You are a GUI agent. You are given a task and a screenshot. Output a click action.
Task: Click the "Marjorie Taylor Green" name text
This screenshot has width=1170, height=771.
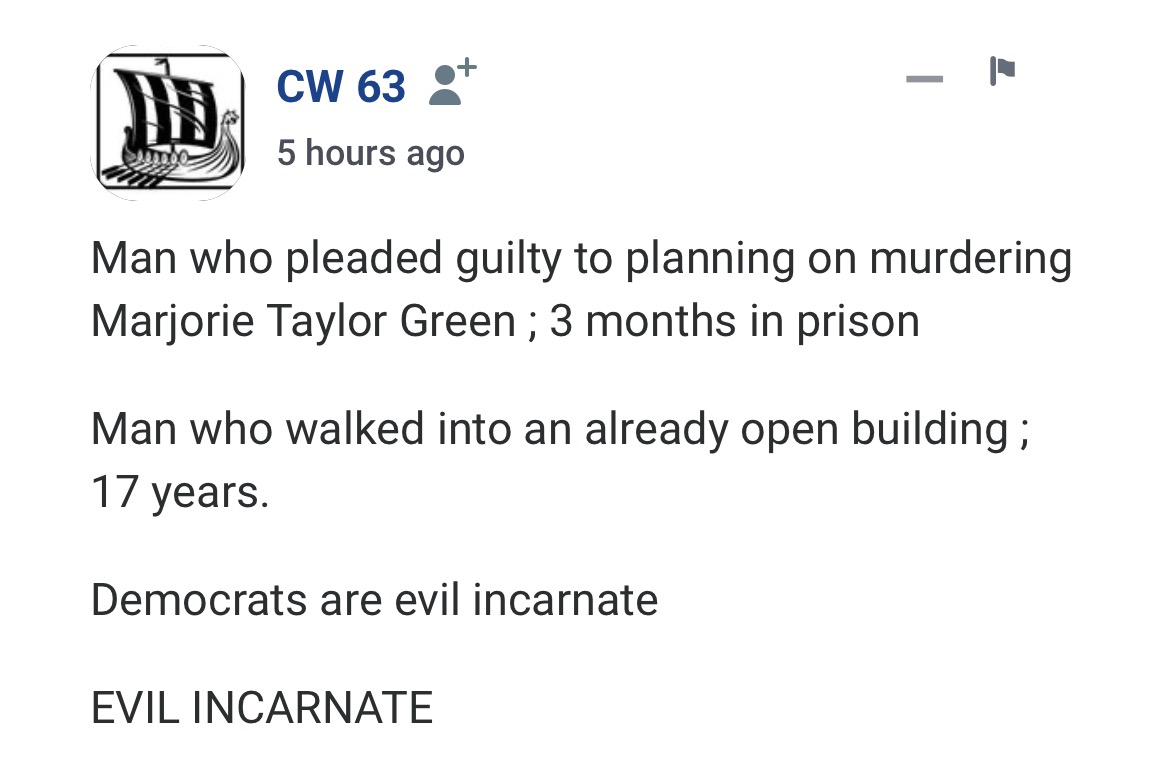coord(303,322)
